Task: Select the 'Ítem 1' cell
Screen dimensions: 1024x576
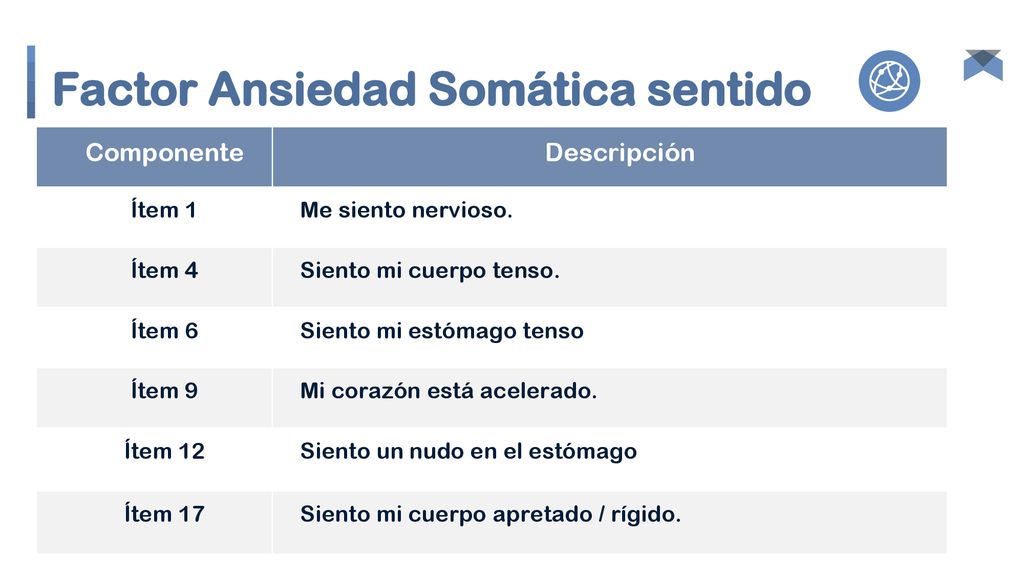Action: pos(154,217)
